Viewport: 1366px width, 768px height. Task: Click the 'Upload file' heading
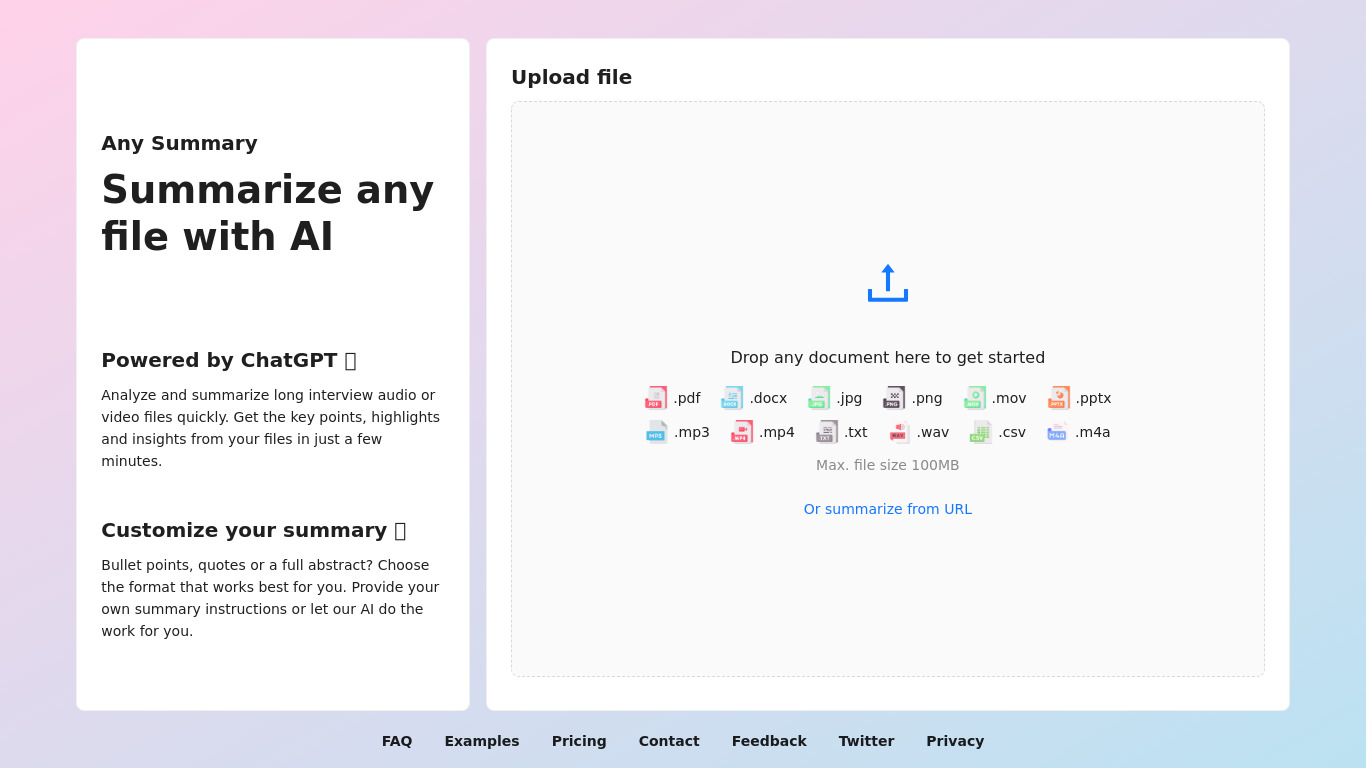572,77
